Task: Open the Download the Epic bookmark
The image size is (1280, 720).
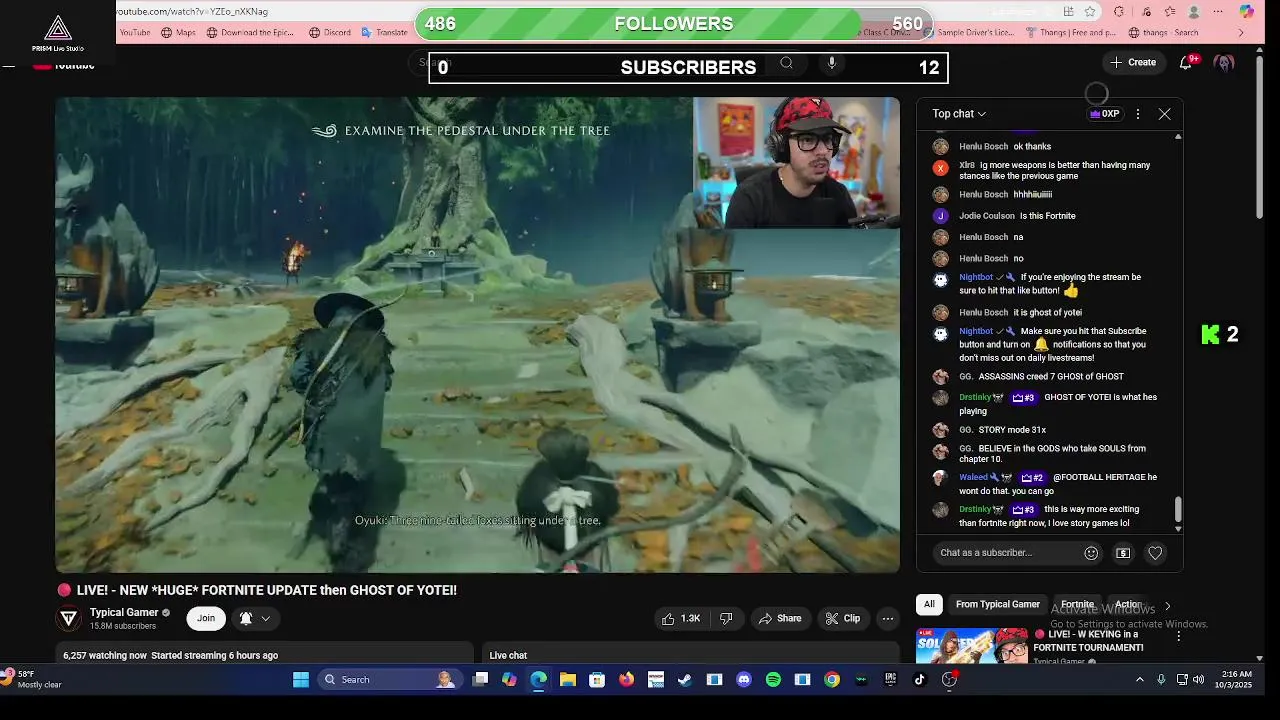Action: [x=250, y=32]
